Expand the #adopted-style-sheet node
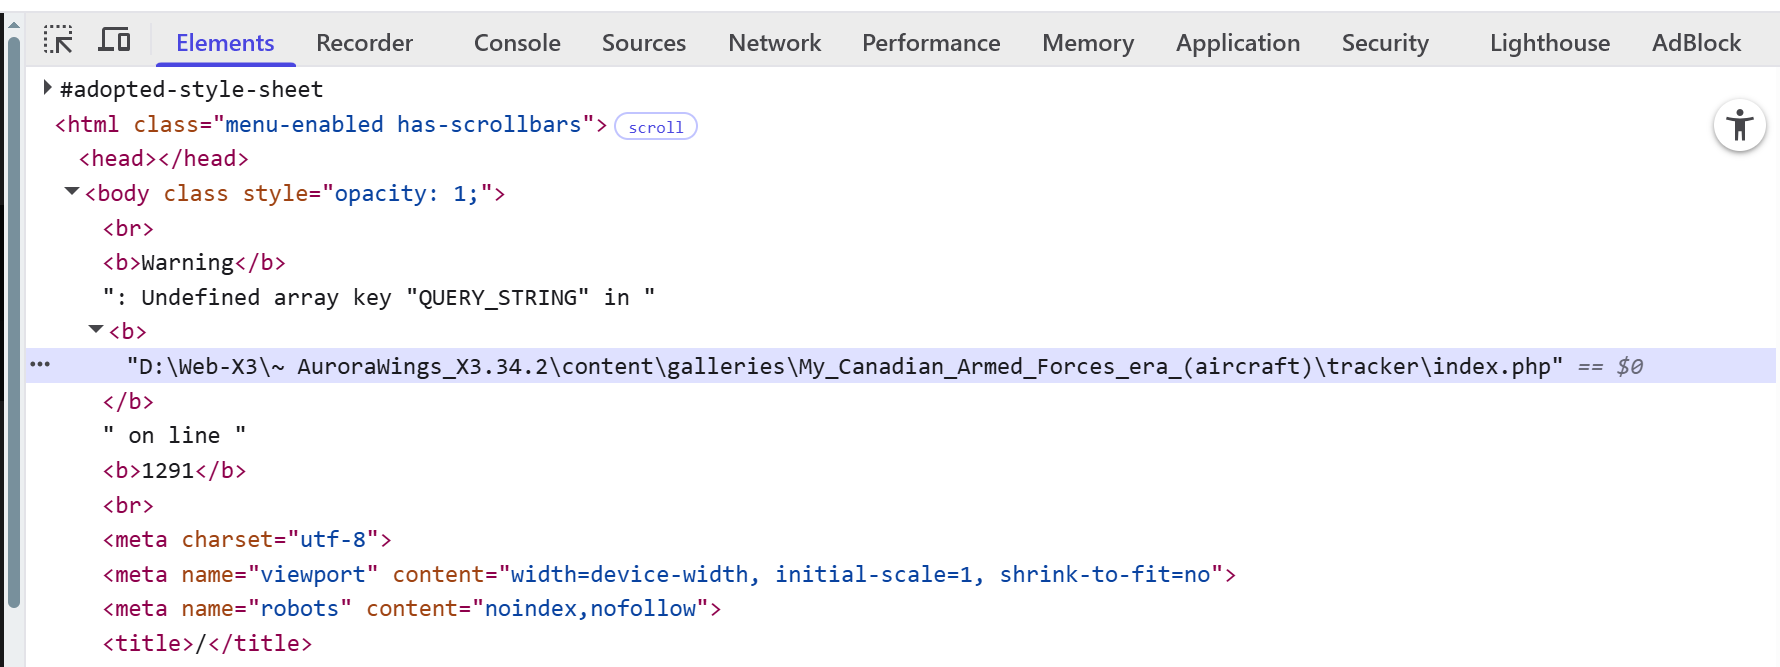Viewport: 1780px width, 667px height. (x=47, y=88)
